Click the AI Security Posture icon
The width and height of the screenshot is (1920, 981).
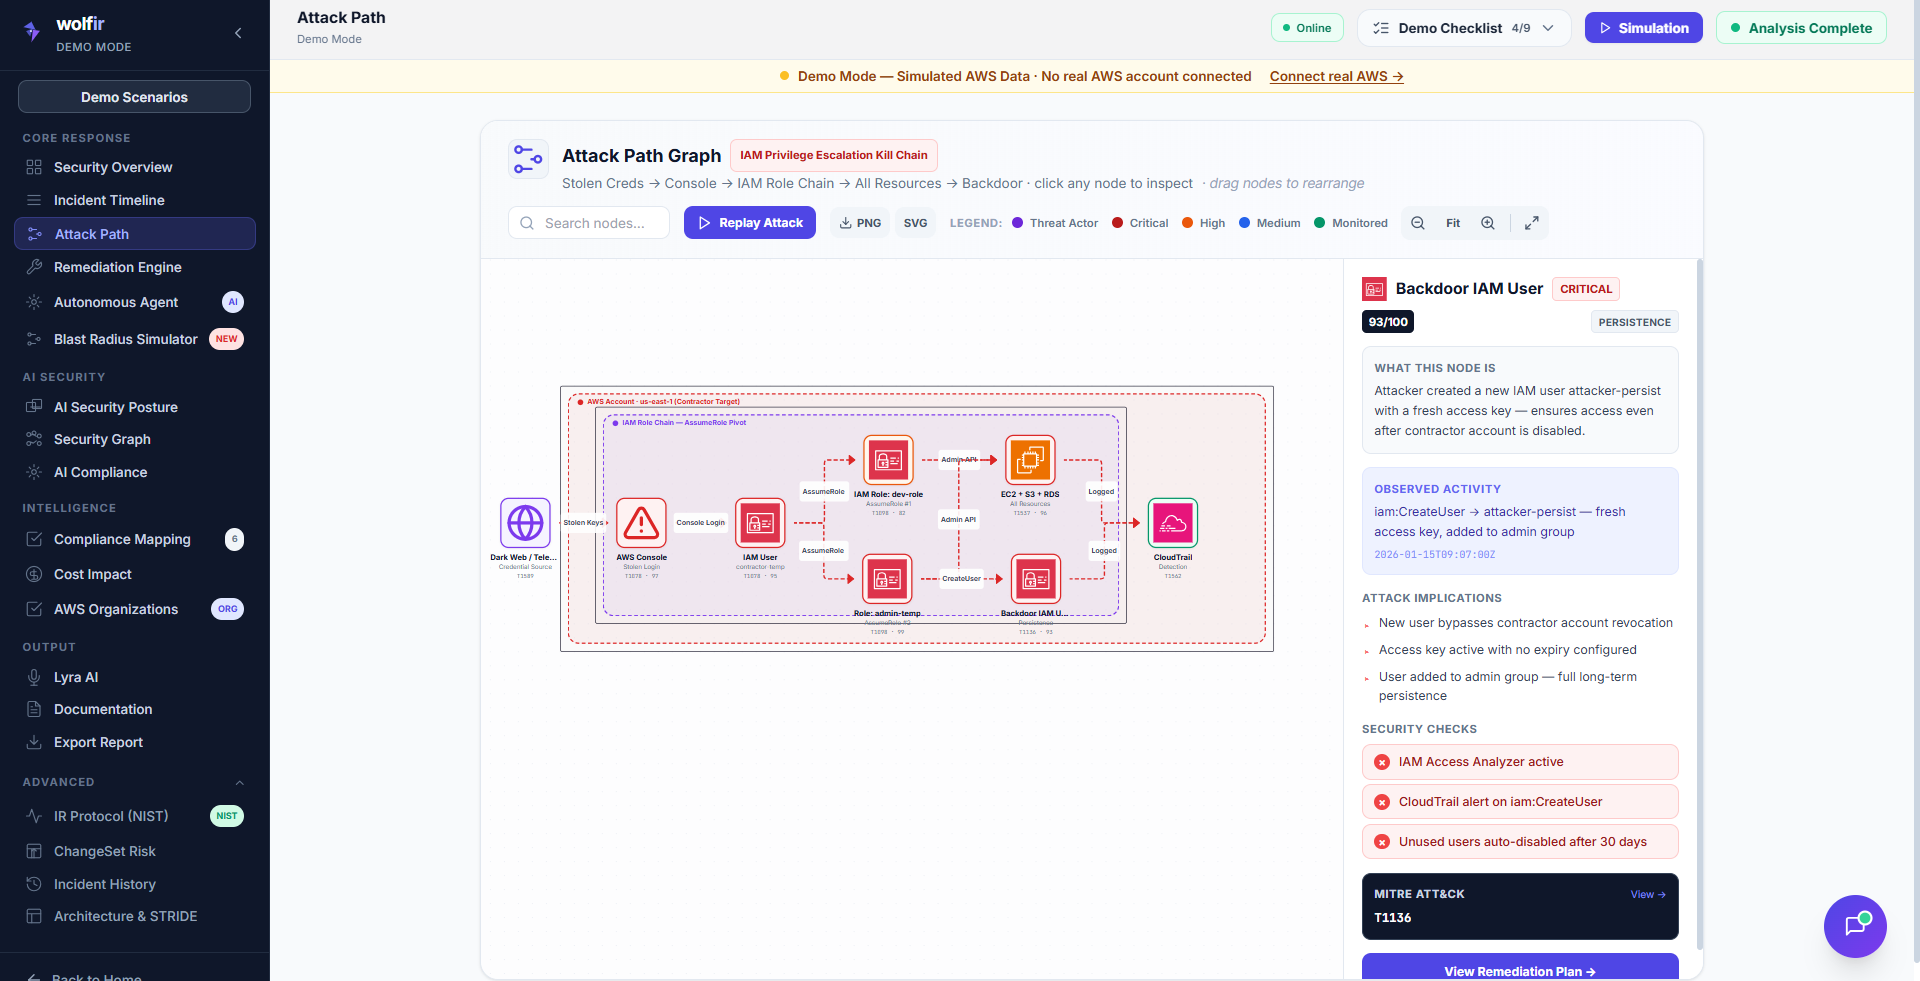pos(34,407)
